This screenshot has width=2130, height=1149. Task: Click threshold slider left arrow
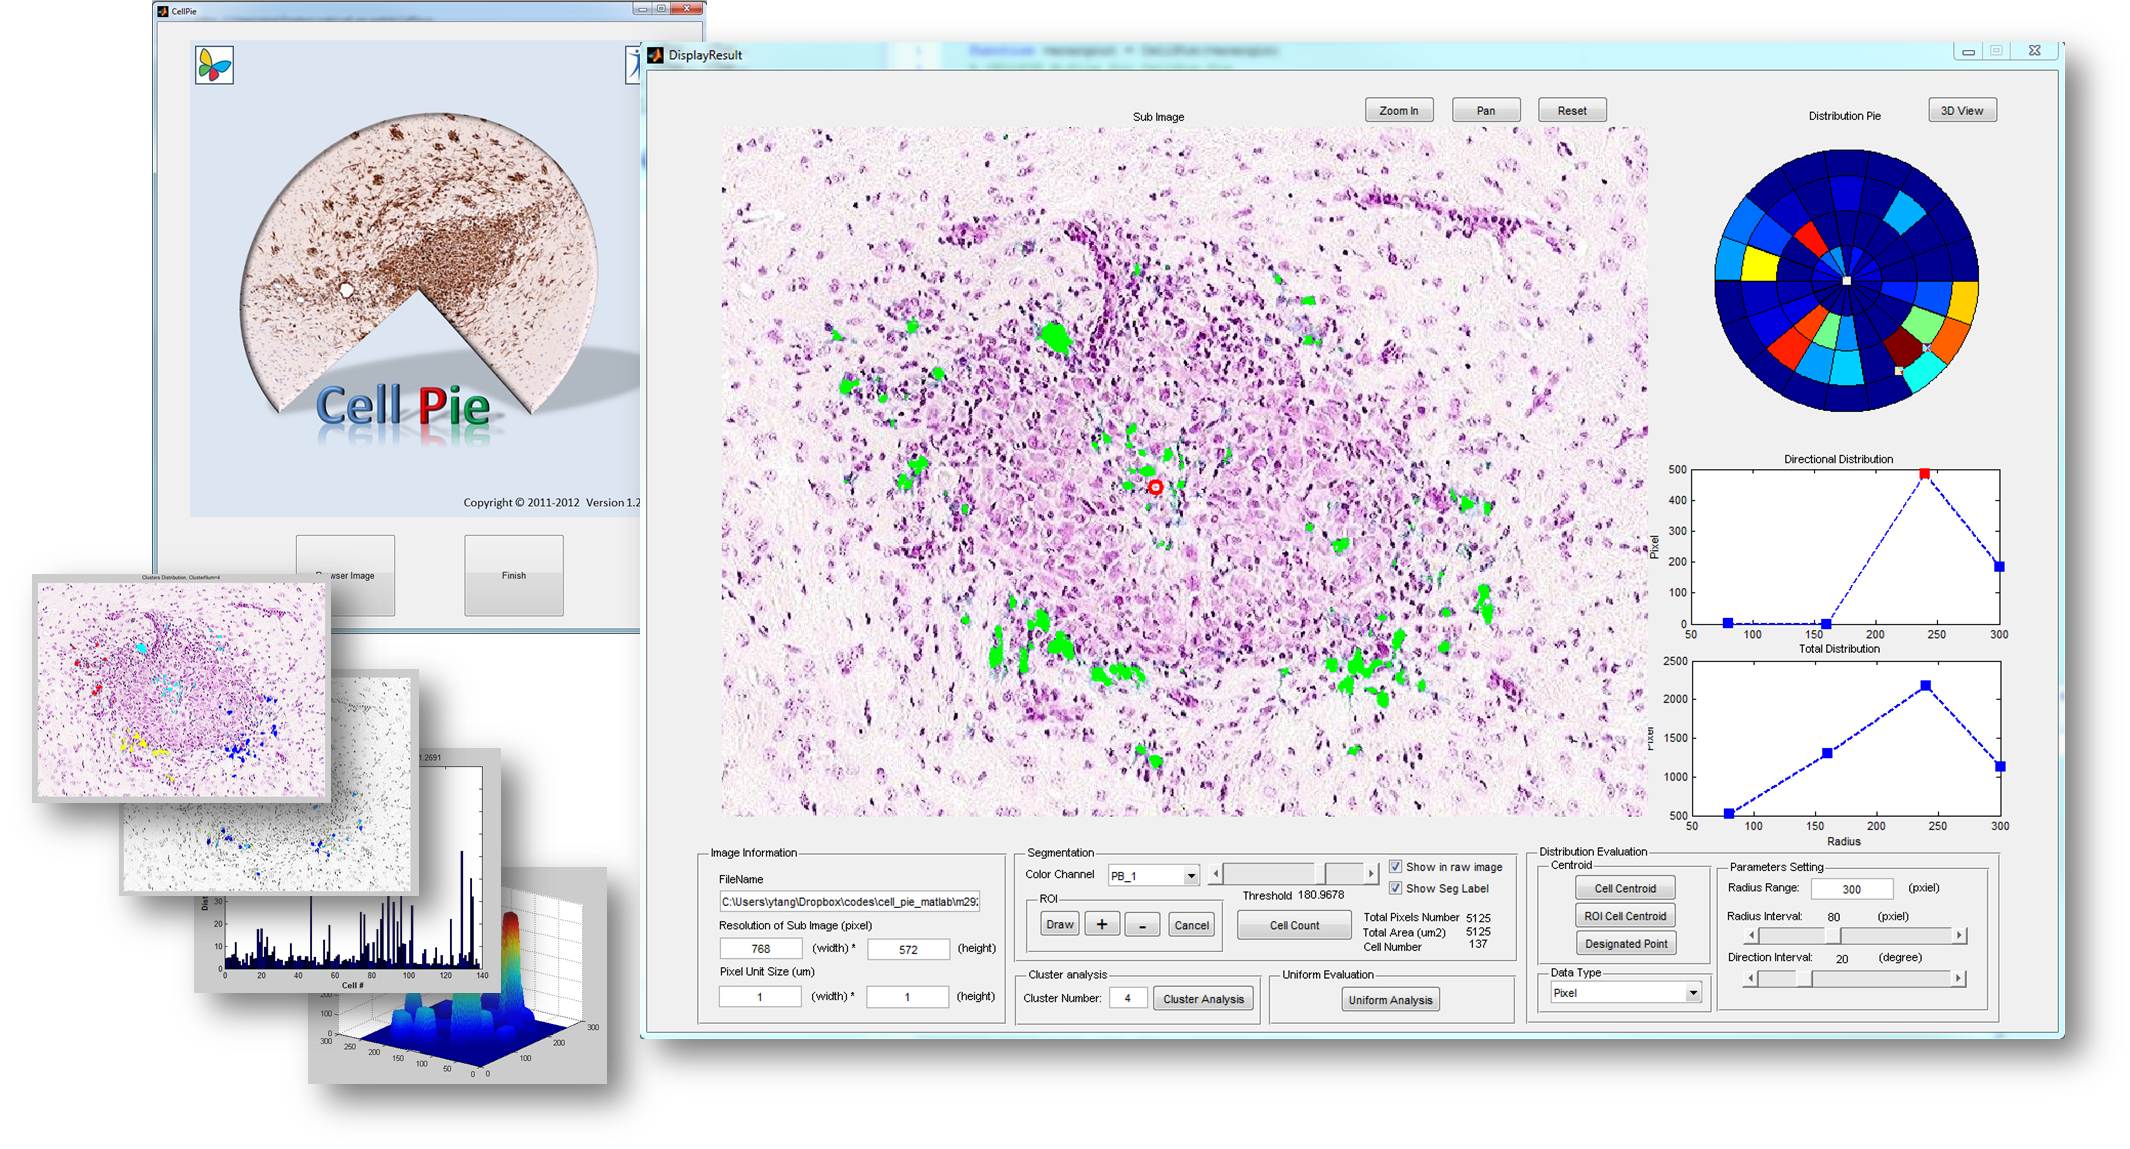click(1216, 874)
